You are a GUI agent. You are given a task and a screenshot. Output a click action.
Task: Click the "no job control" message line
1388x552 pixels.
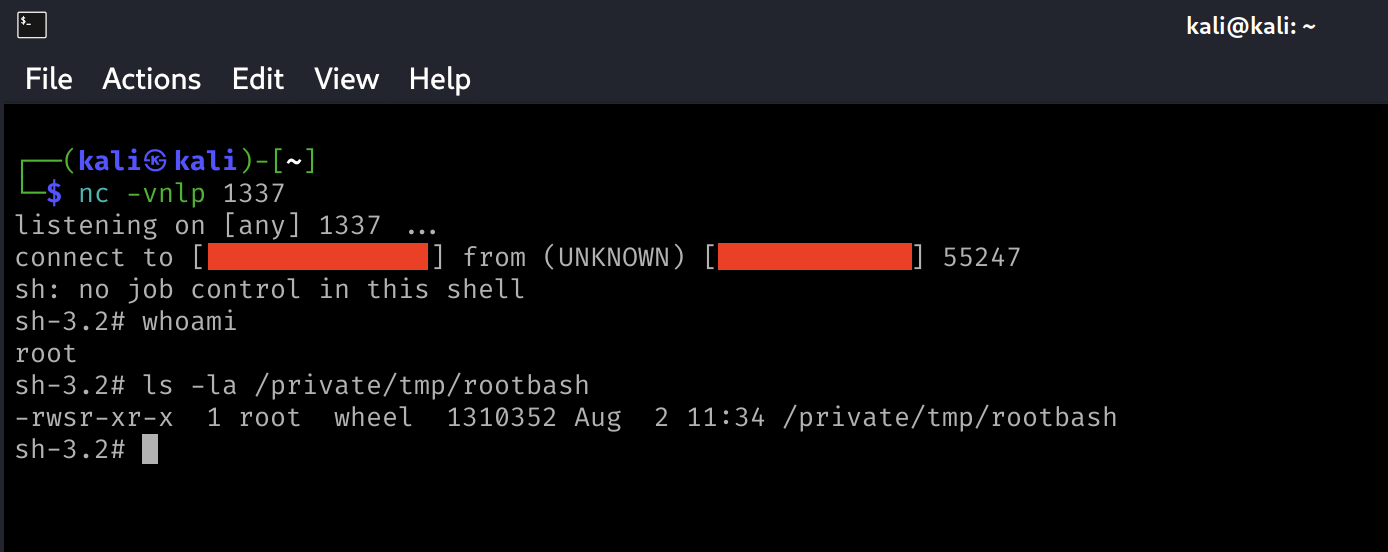(x=270, y=289)
